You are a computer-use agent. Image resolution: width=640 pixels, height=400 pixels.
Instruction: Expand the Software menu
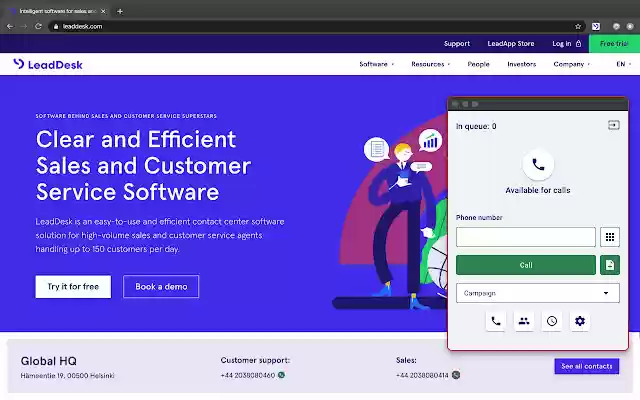[x=376, y=64]
